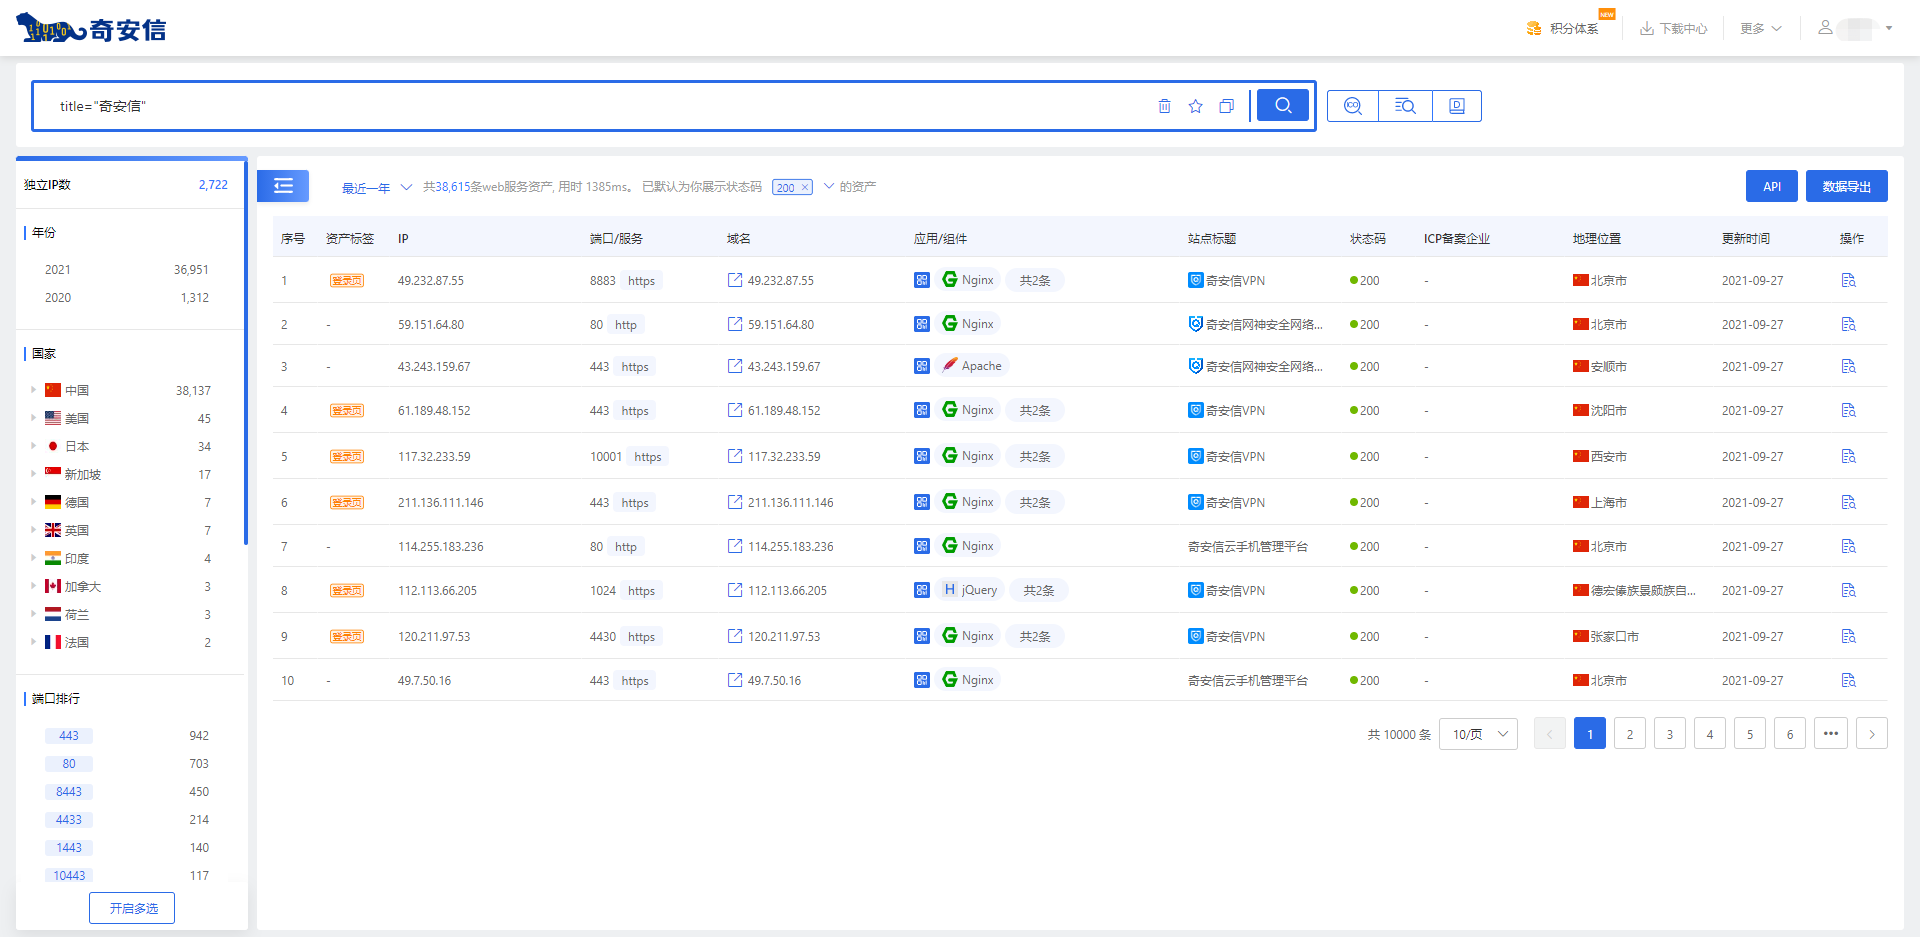
Task: Open the third icon in the search toolbar group
Action: [x=1457, y=106]
